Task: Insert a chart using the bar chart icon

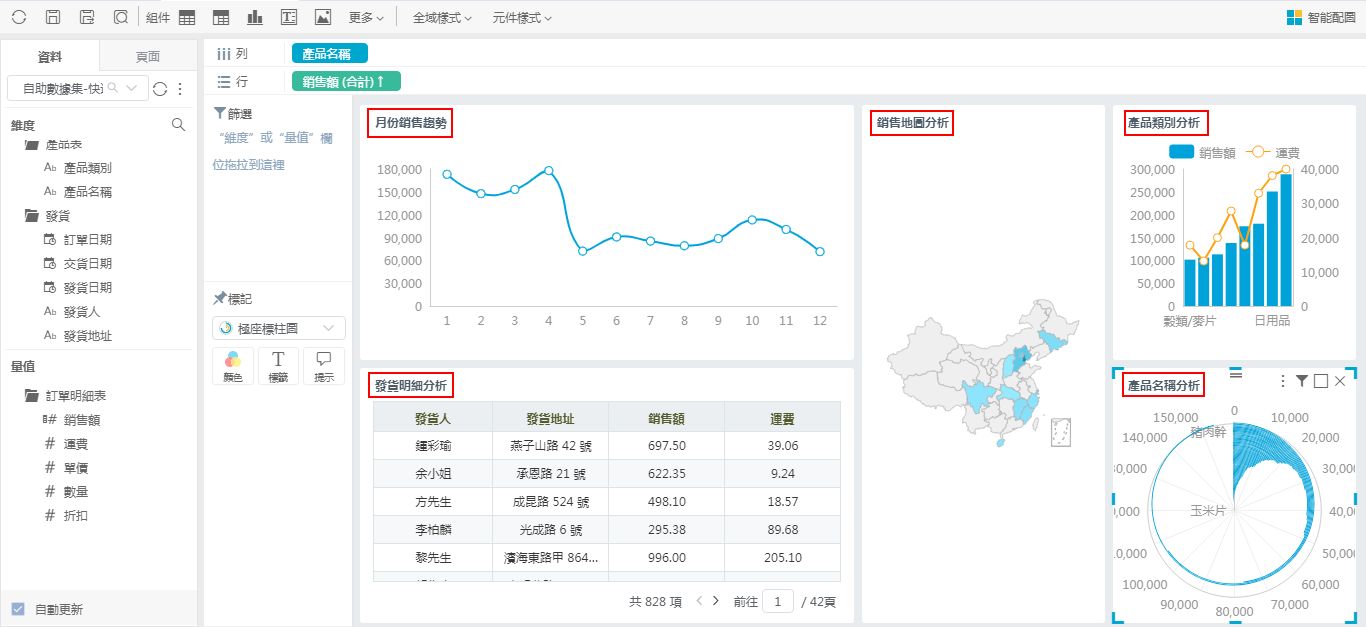Action: pos(255,17)
